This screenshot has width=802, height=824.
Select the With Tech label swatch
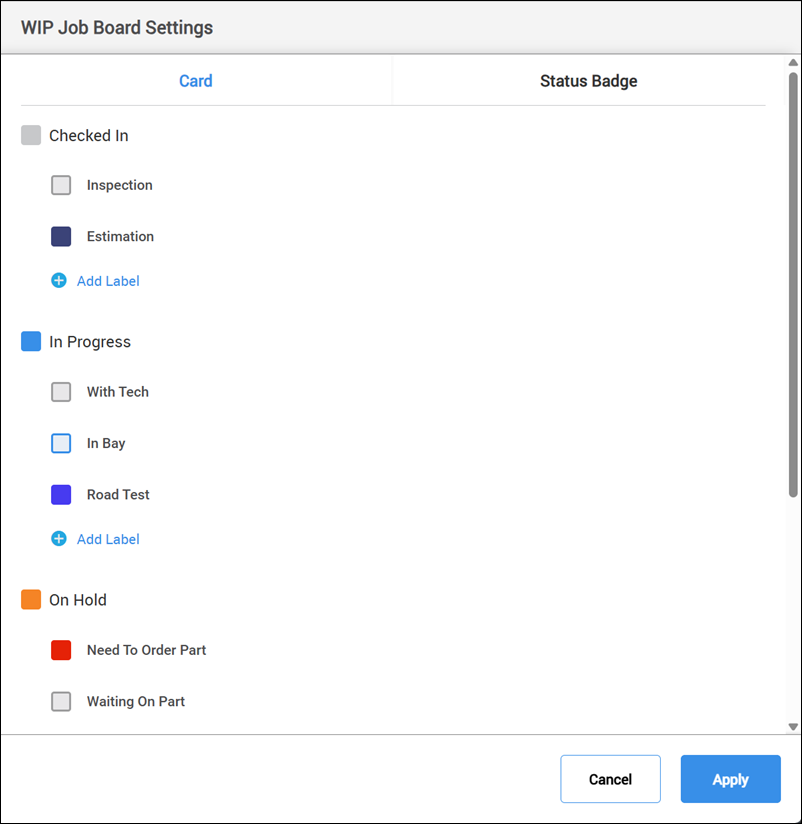pyautogui.click(x=61, y=392)
